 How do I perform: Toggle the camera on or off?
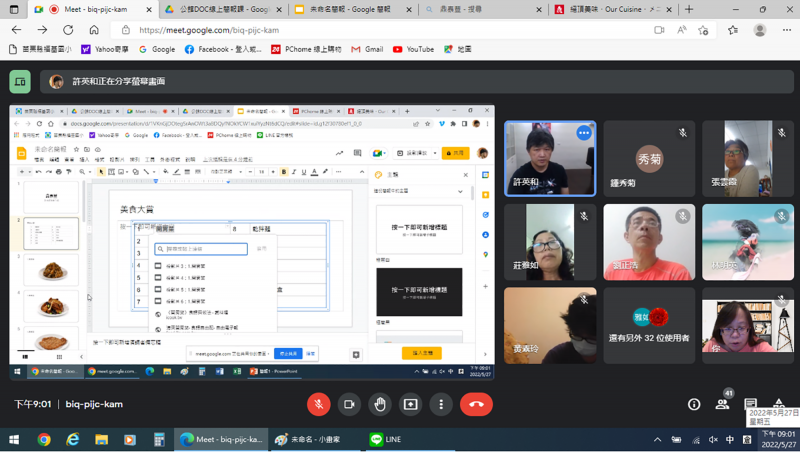(349, 404)
